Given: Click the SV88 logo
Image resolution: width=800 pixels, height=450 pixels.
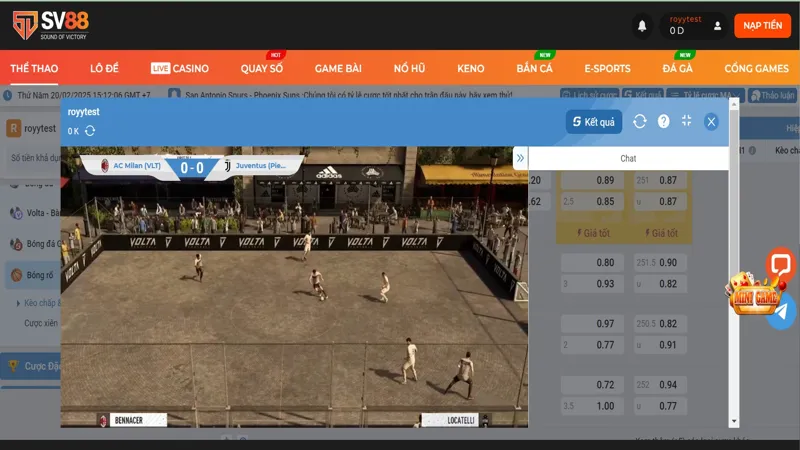Looking at the screenshot, I should point(51,25).
